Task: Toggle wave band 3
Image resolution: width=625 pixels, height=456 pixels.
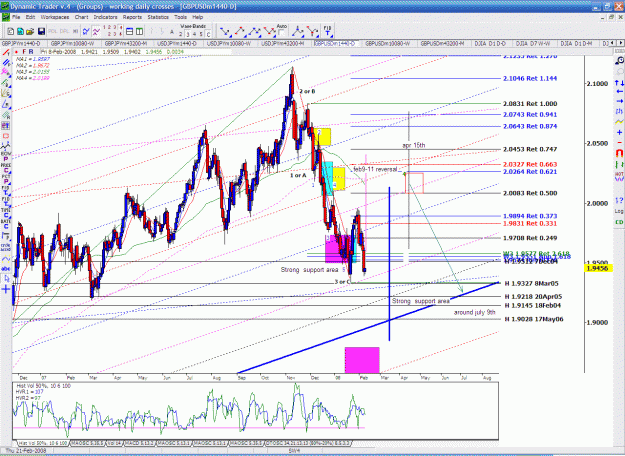Action: coord(187,35)
